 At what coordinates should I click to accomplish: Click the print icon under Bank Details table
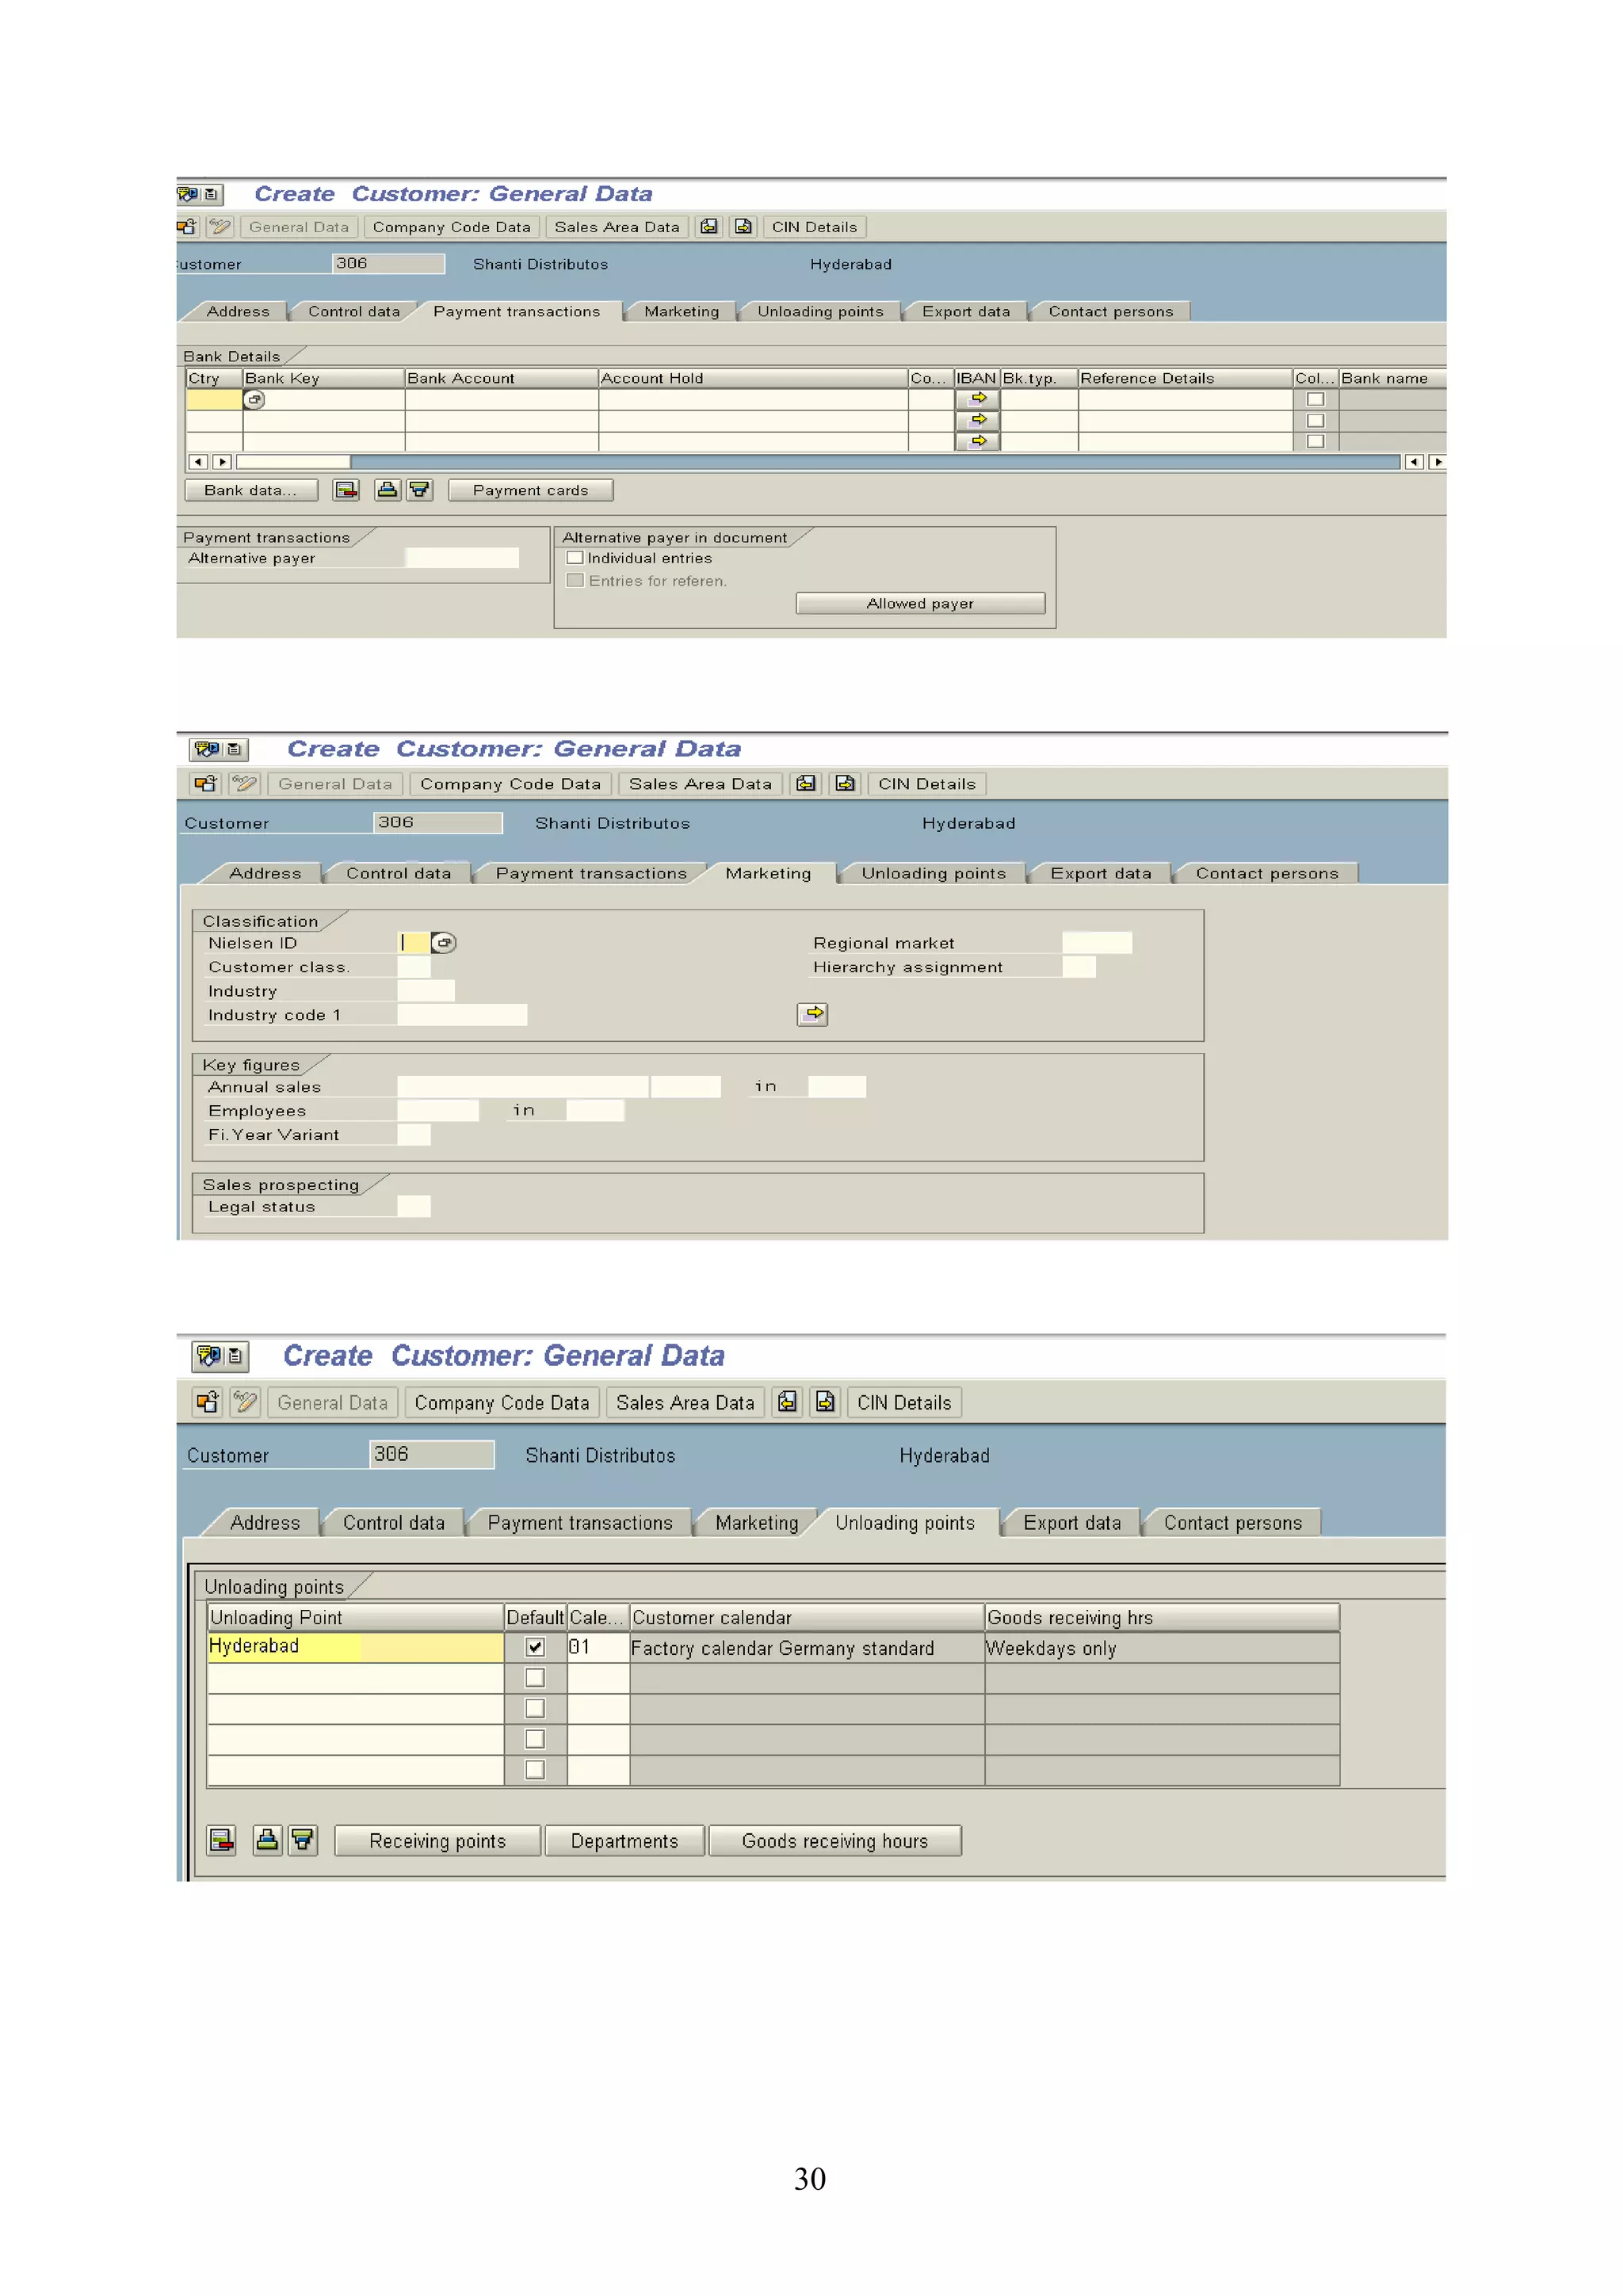click(x=387, y=490)
